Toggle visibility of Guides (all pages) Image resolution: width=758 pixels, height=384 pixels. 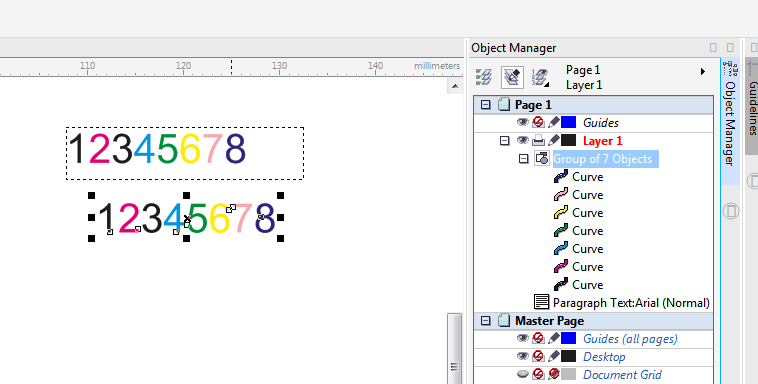point(523,338)
